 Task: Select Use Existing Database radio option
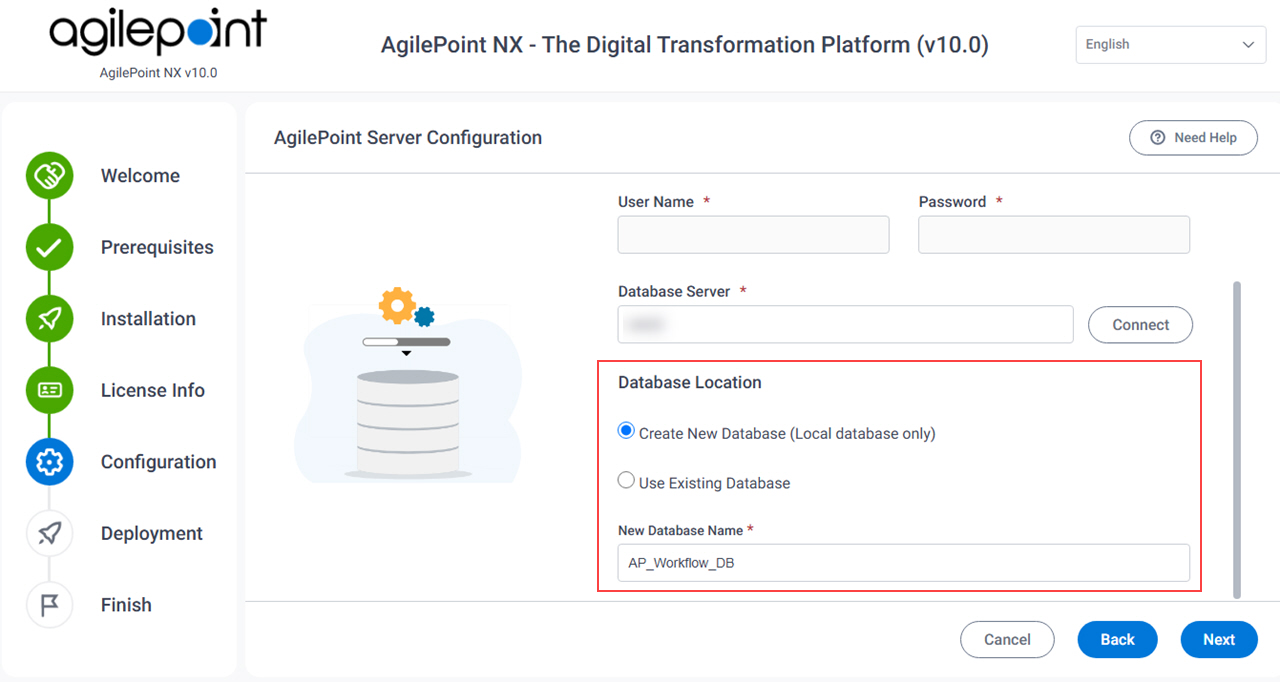626,480
